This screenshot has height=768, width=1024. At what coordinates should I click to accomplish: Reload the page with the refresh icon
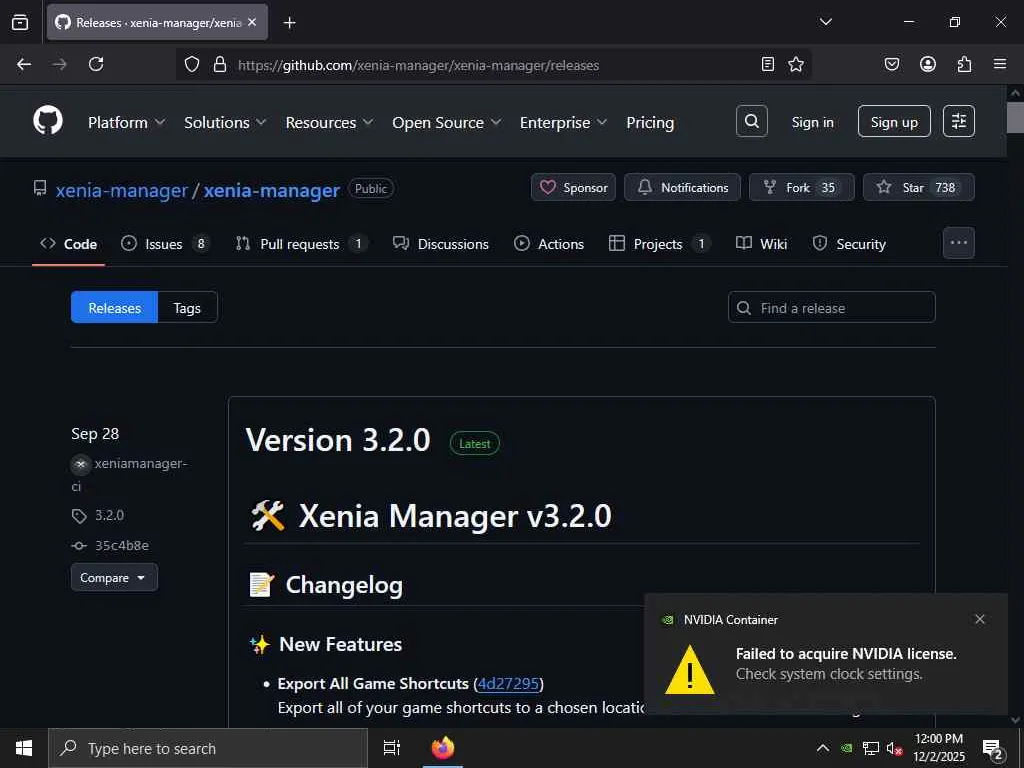point(96,64)
